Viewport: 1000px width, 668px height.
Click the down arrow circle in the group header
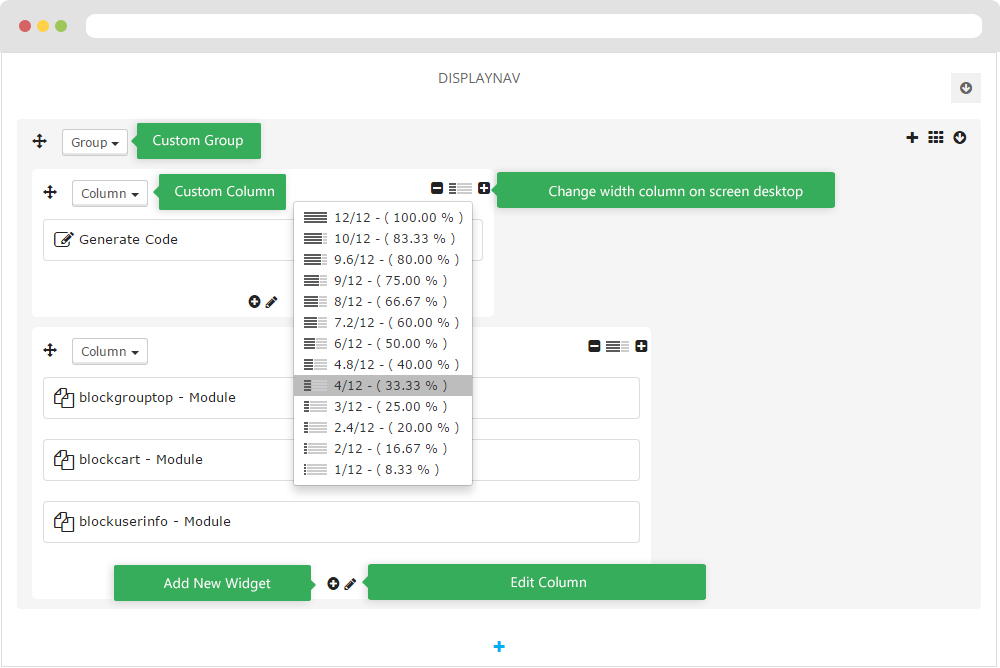pos(960,138)
